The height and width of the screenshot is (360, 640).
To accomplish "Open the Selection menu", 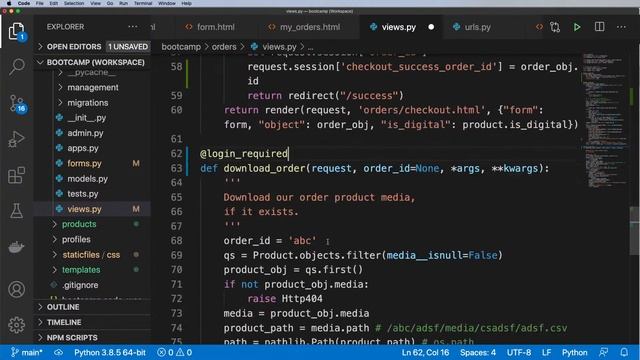I will (x=74, y=3).
